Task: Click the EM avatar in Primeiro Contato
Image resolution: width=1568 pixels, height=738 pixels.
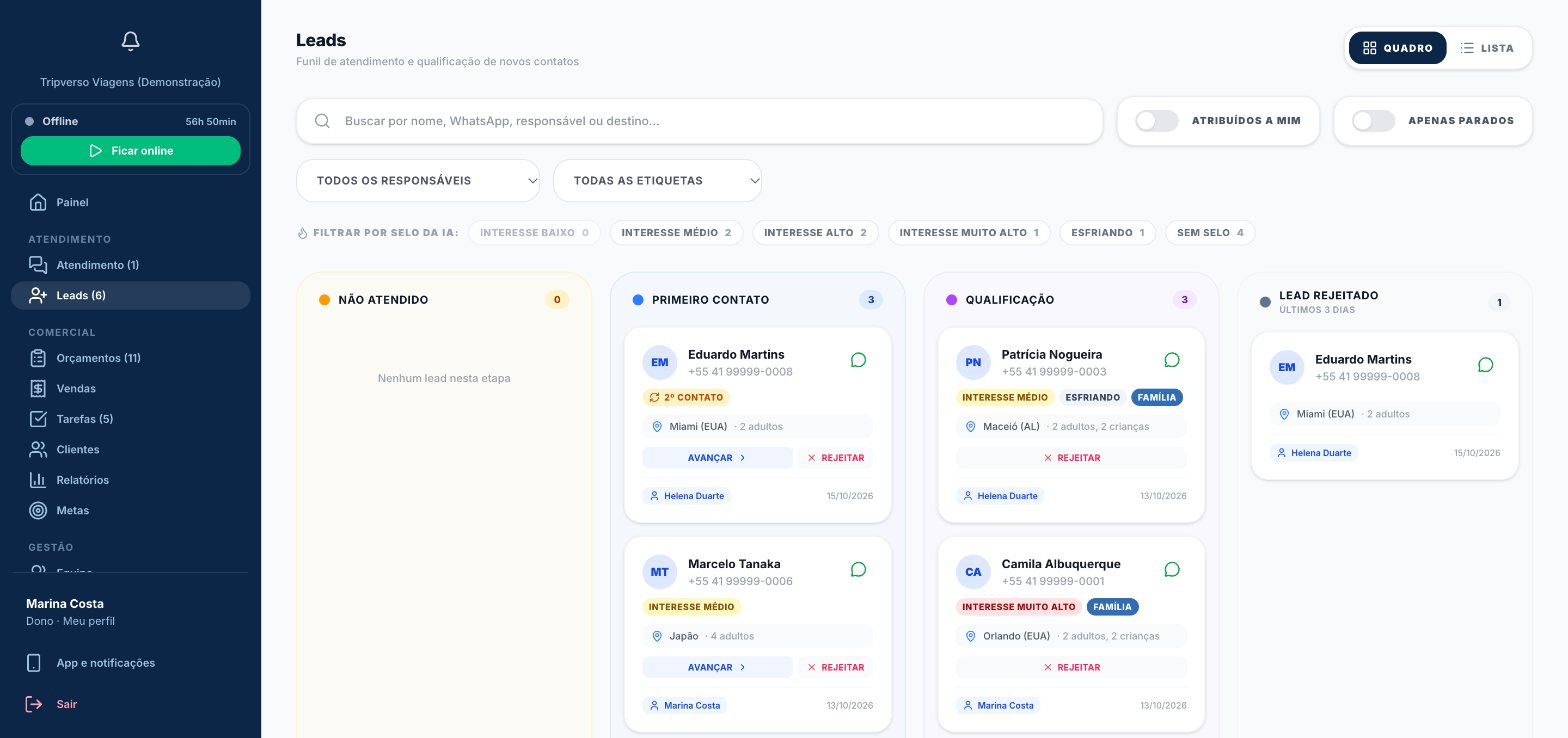Action: [660, 362]
